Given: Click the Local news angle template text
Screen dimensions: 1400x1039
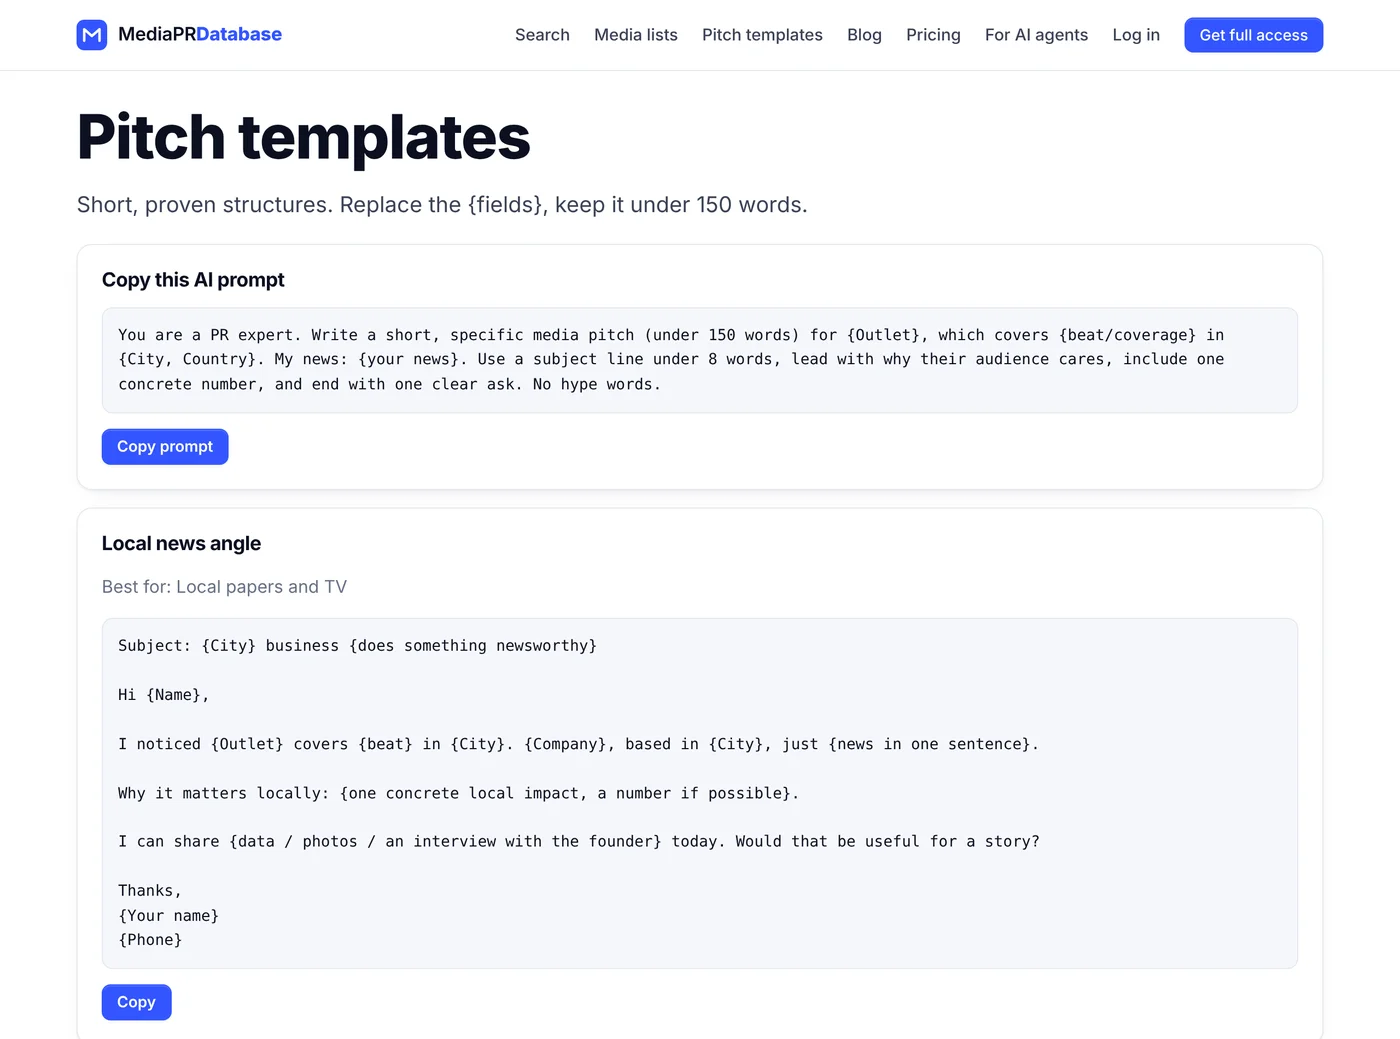Looking at the screenshot, I should point(700,793).
